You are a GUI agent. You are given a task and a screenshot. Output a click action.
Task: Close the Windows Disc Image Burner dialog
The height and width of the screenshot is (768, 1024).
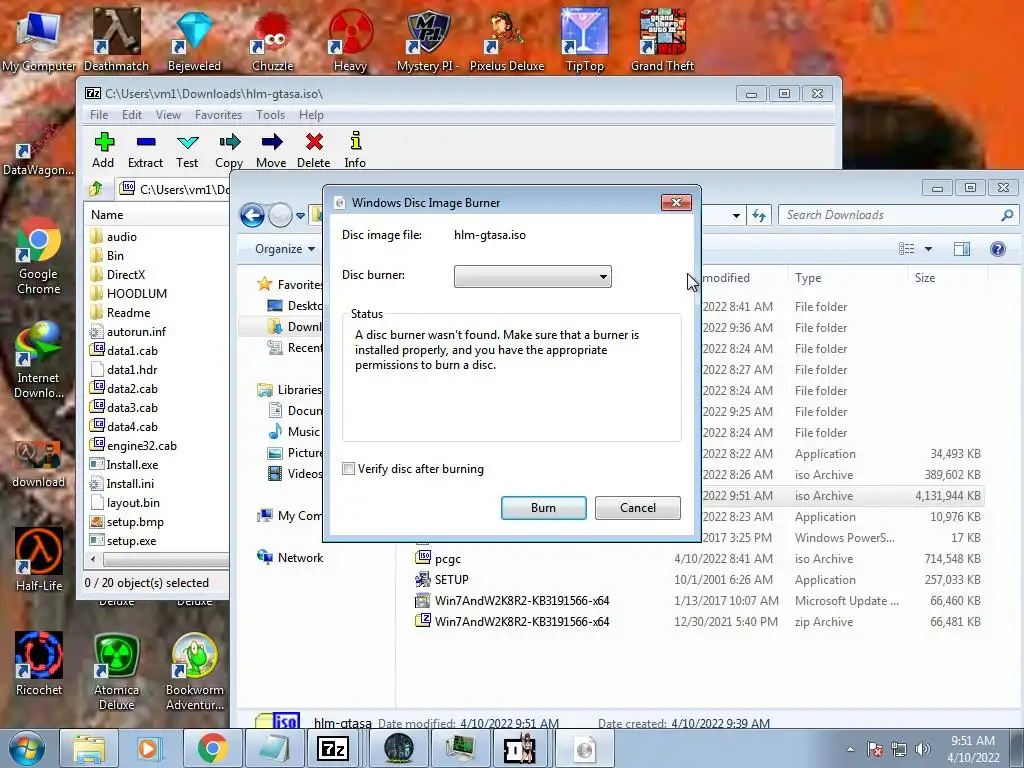(677, 202)
